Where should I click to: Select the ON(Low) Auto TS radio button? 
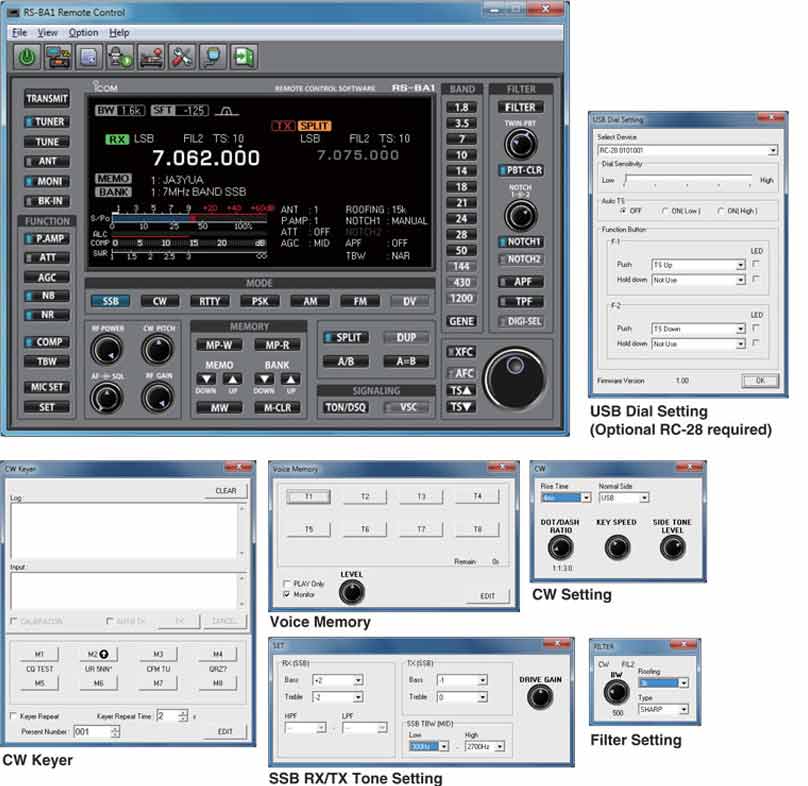[x=663, y=209]
